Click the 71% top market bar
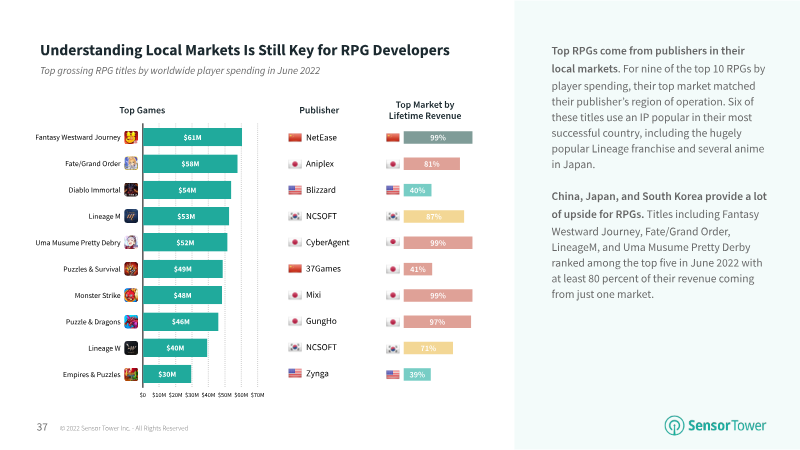 428,348
